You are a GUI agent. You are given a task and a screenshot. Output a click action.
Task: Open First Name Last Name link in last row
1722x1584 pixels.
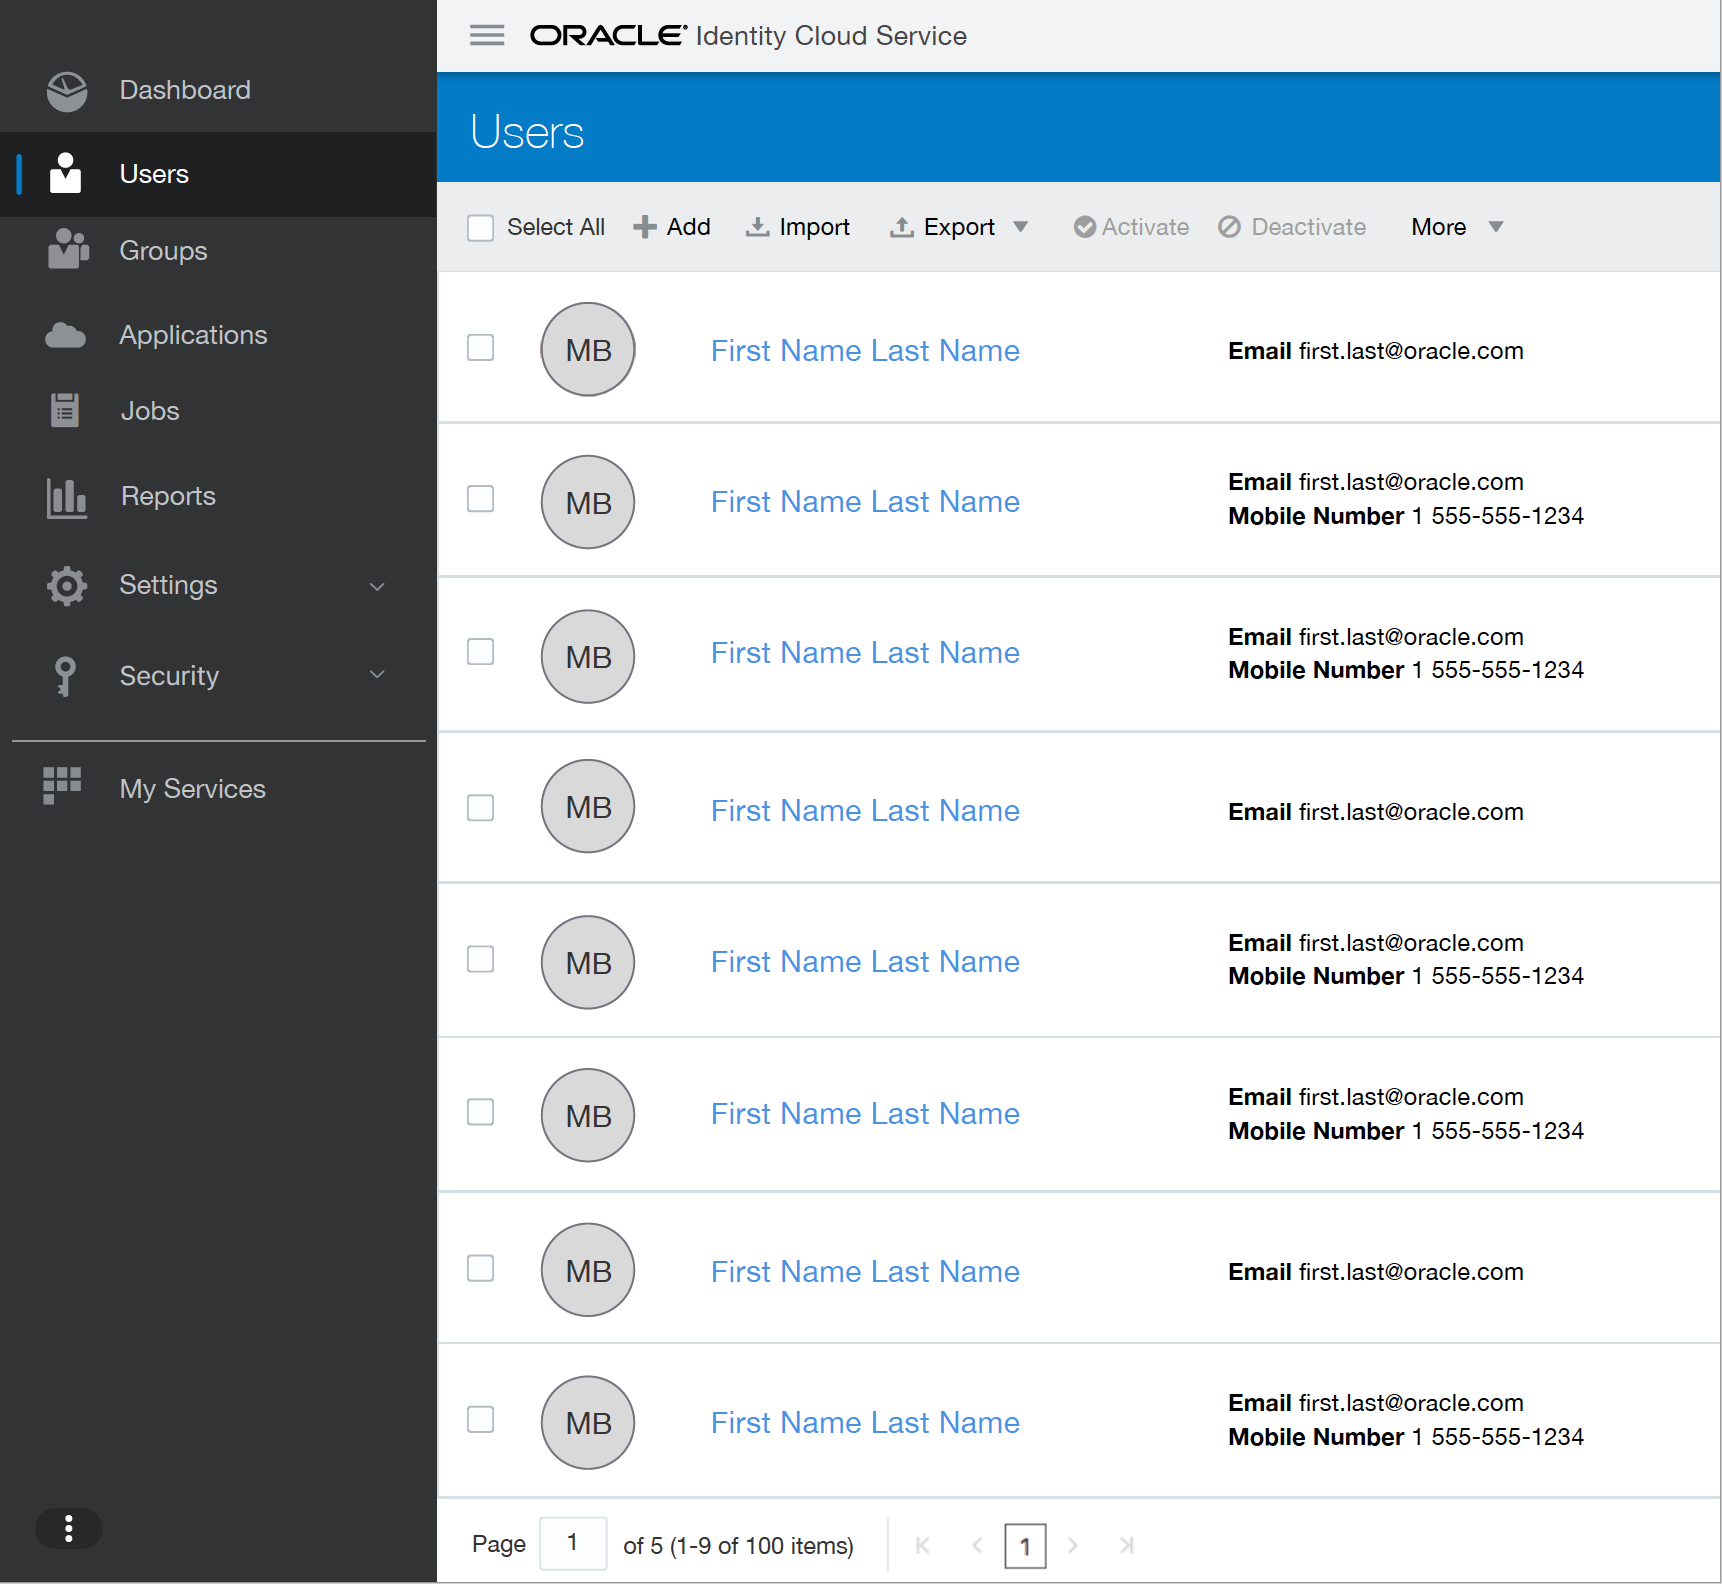pos(865,1423)
